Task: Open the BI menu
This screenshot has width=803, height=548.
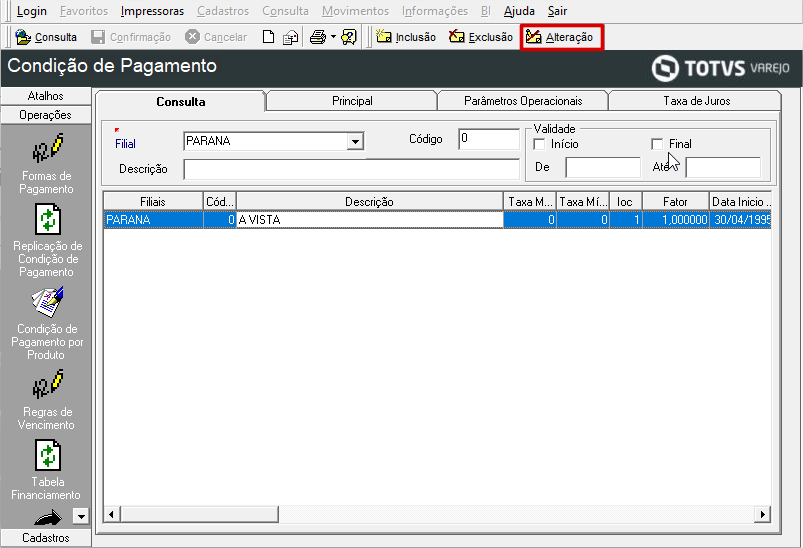Action: [x=485, y=11]
